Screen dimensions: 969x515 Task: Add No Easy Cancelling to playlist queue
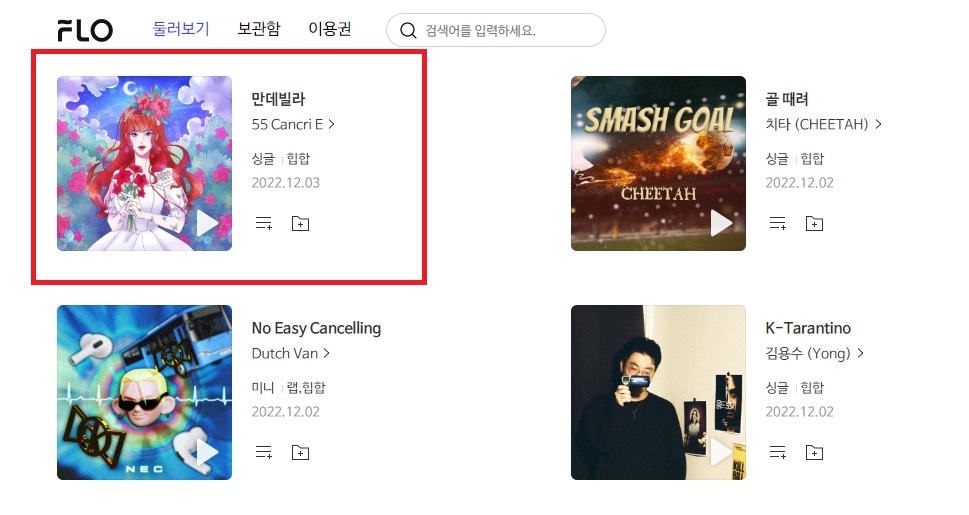click(x=264, y=453)
